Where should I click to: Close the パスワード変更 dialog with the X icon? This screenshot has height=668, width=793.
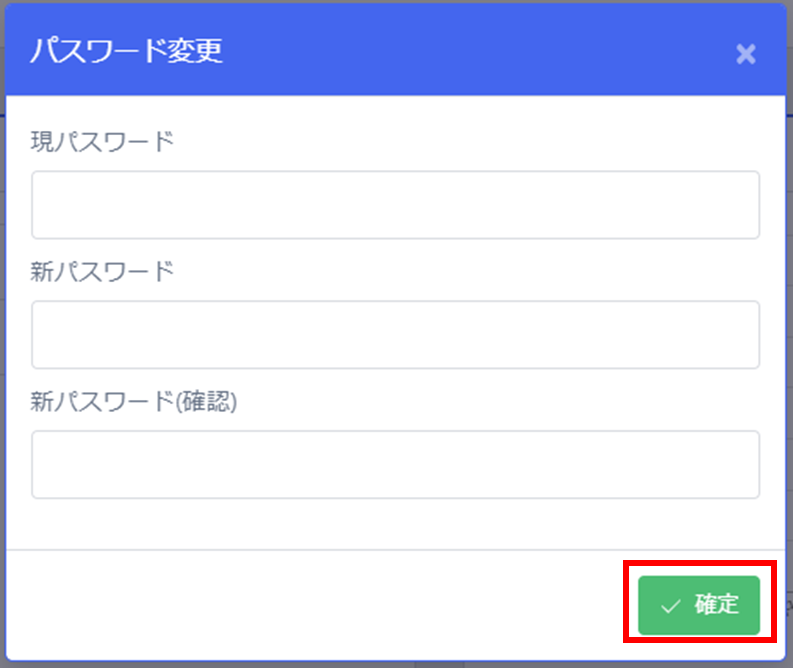(x=745, y=54)
